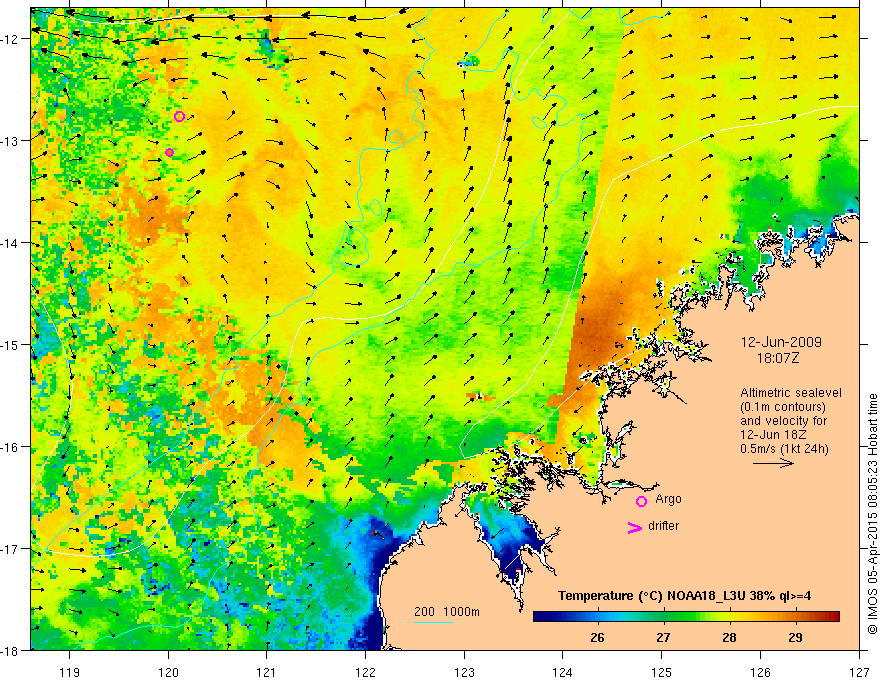Click latitude axis label -16

click(11, 447)
